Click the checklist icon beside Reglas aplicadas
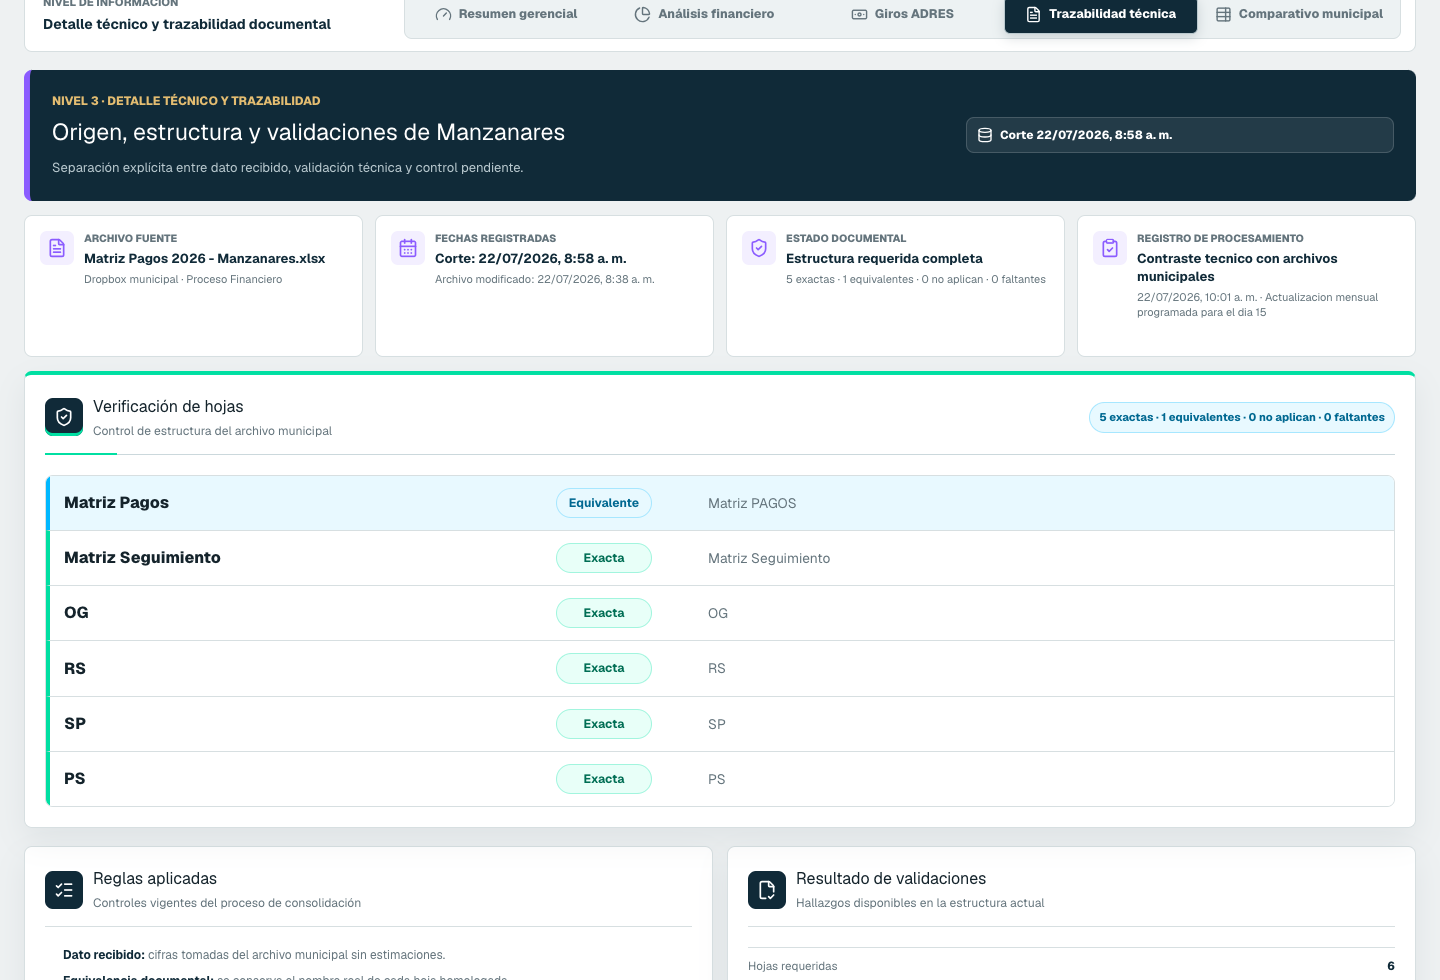Image resolution: width=1440 pixels, height=980 pixels. click(64, 890)
